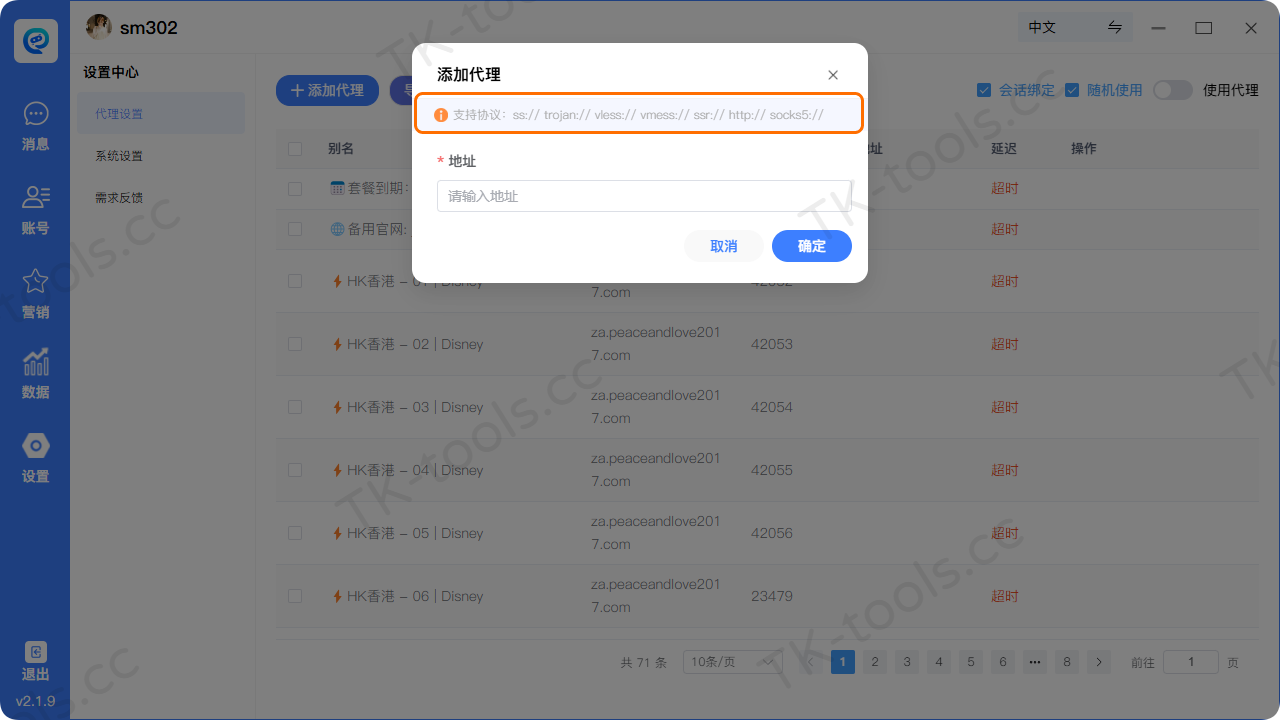Click port value 23479
Screen dimensions: 1280x720
(772, 596)
